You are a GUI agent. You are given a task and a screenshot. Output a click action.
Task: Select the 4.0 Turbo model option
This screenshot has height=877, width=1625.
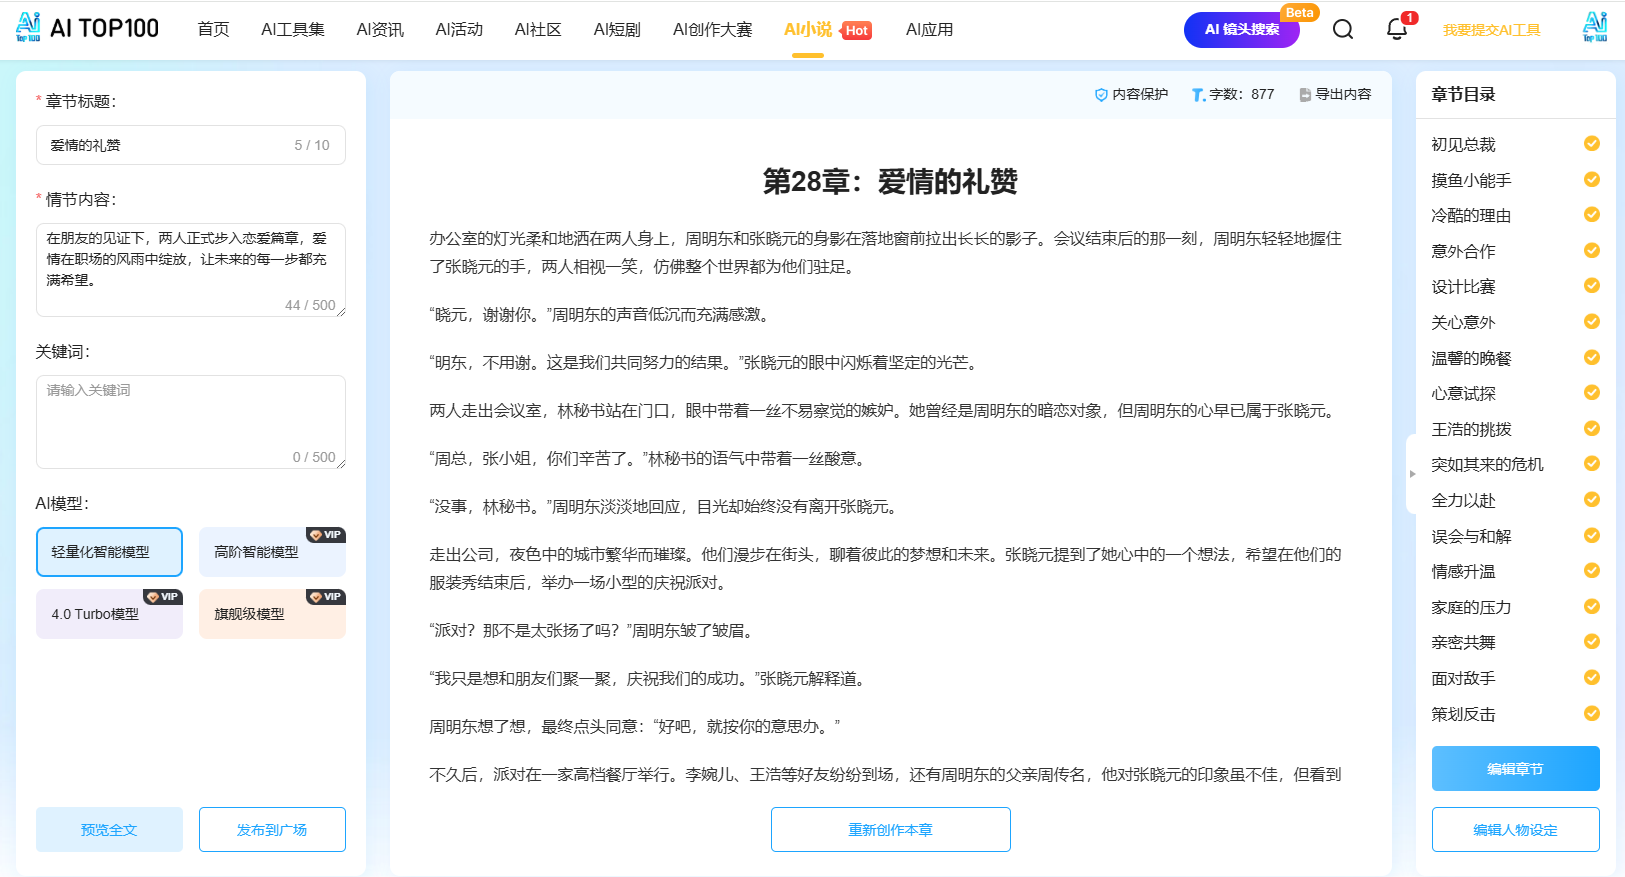[109, 614]
